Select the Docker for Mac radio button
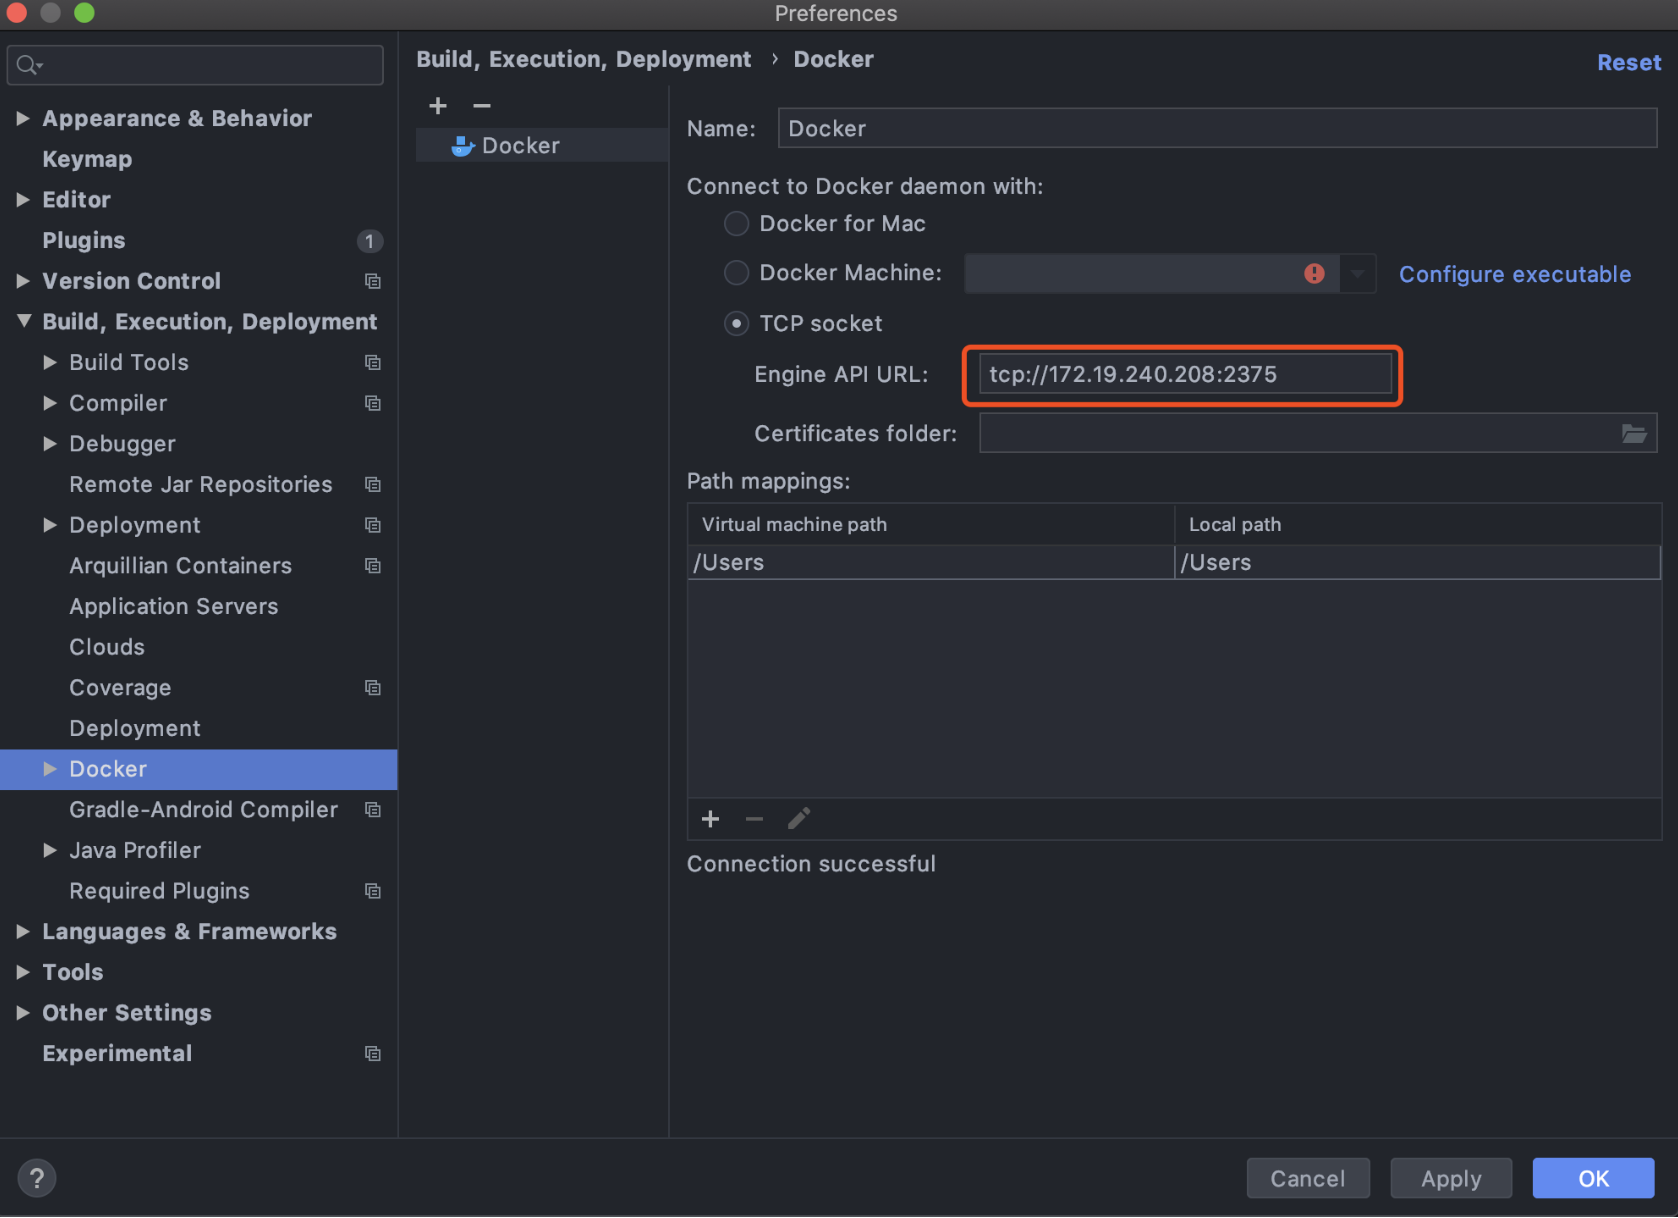The width and height of the screenshot is (1678, 1218). point(736,223)
